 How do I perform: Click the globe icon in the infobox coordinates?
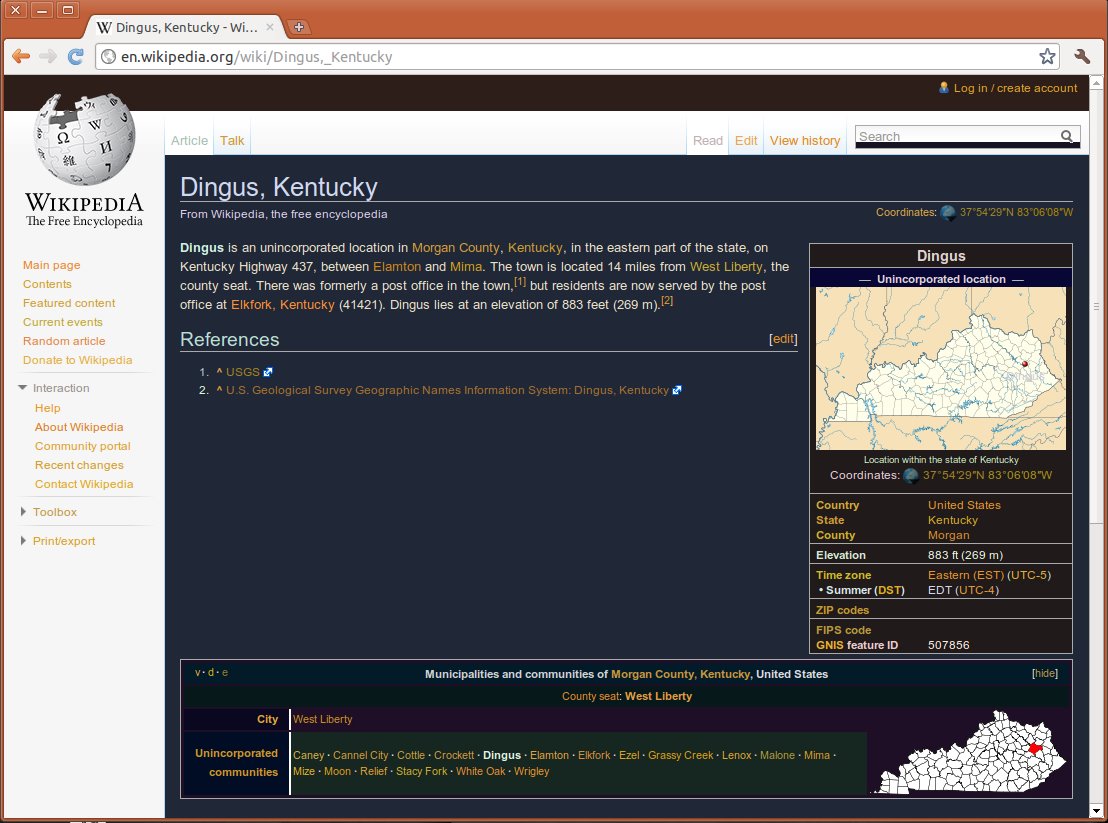(x=911, y=475)
